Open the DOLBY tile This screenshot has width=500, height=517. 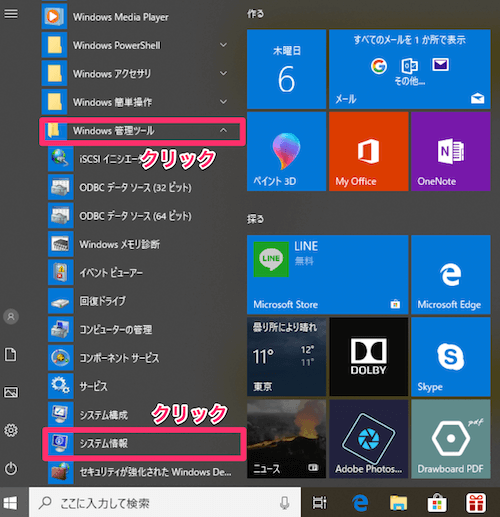369,357
